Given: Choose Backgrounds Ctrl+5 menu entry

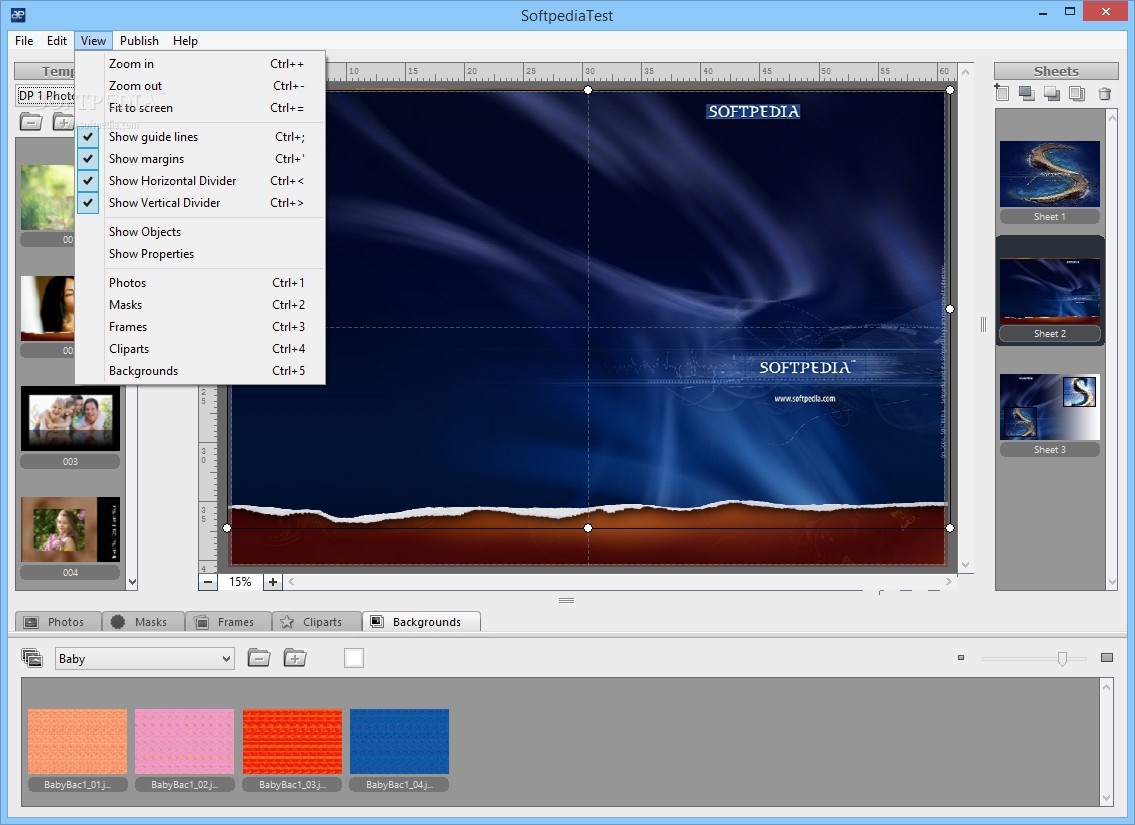Looking at the screenshot, I should click(200, 371).
